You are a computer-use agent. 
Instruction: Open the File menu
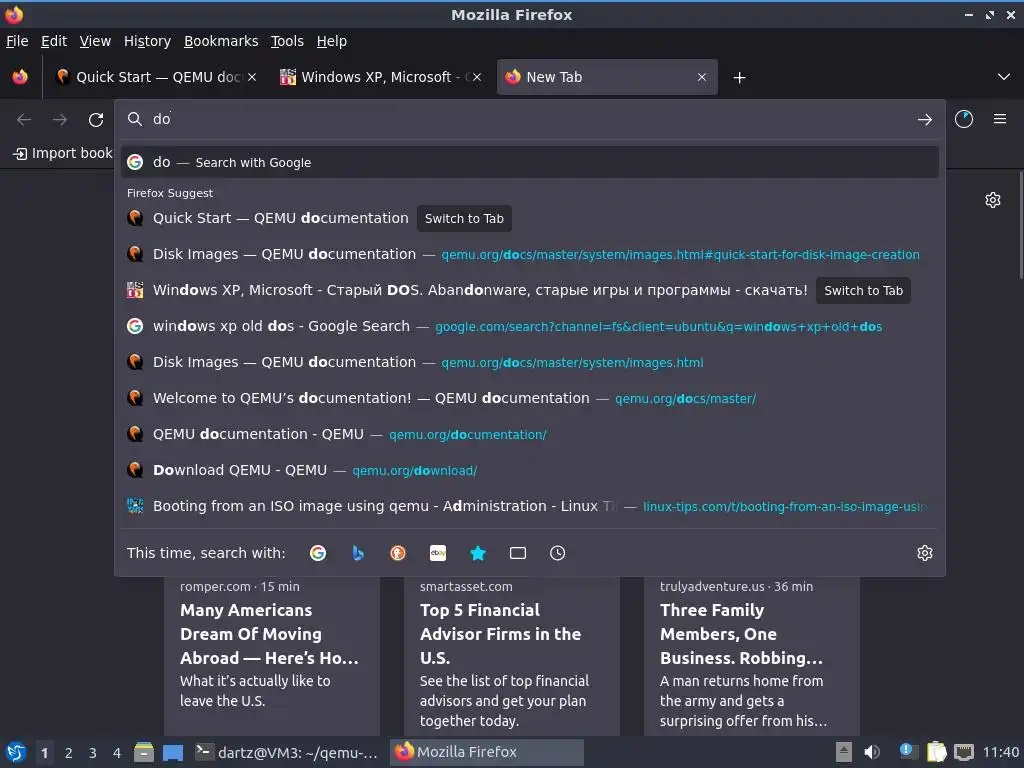[x=17, y=41]
